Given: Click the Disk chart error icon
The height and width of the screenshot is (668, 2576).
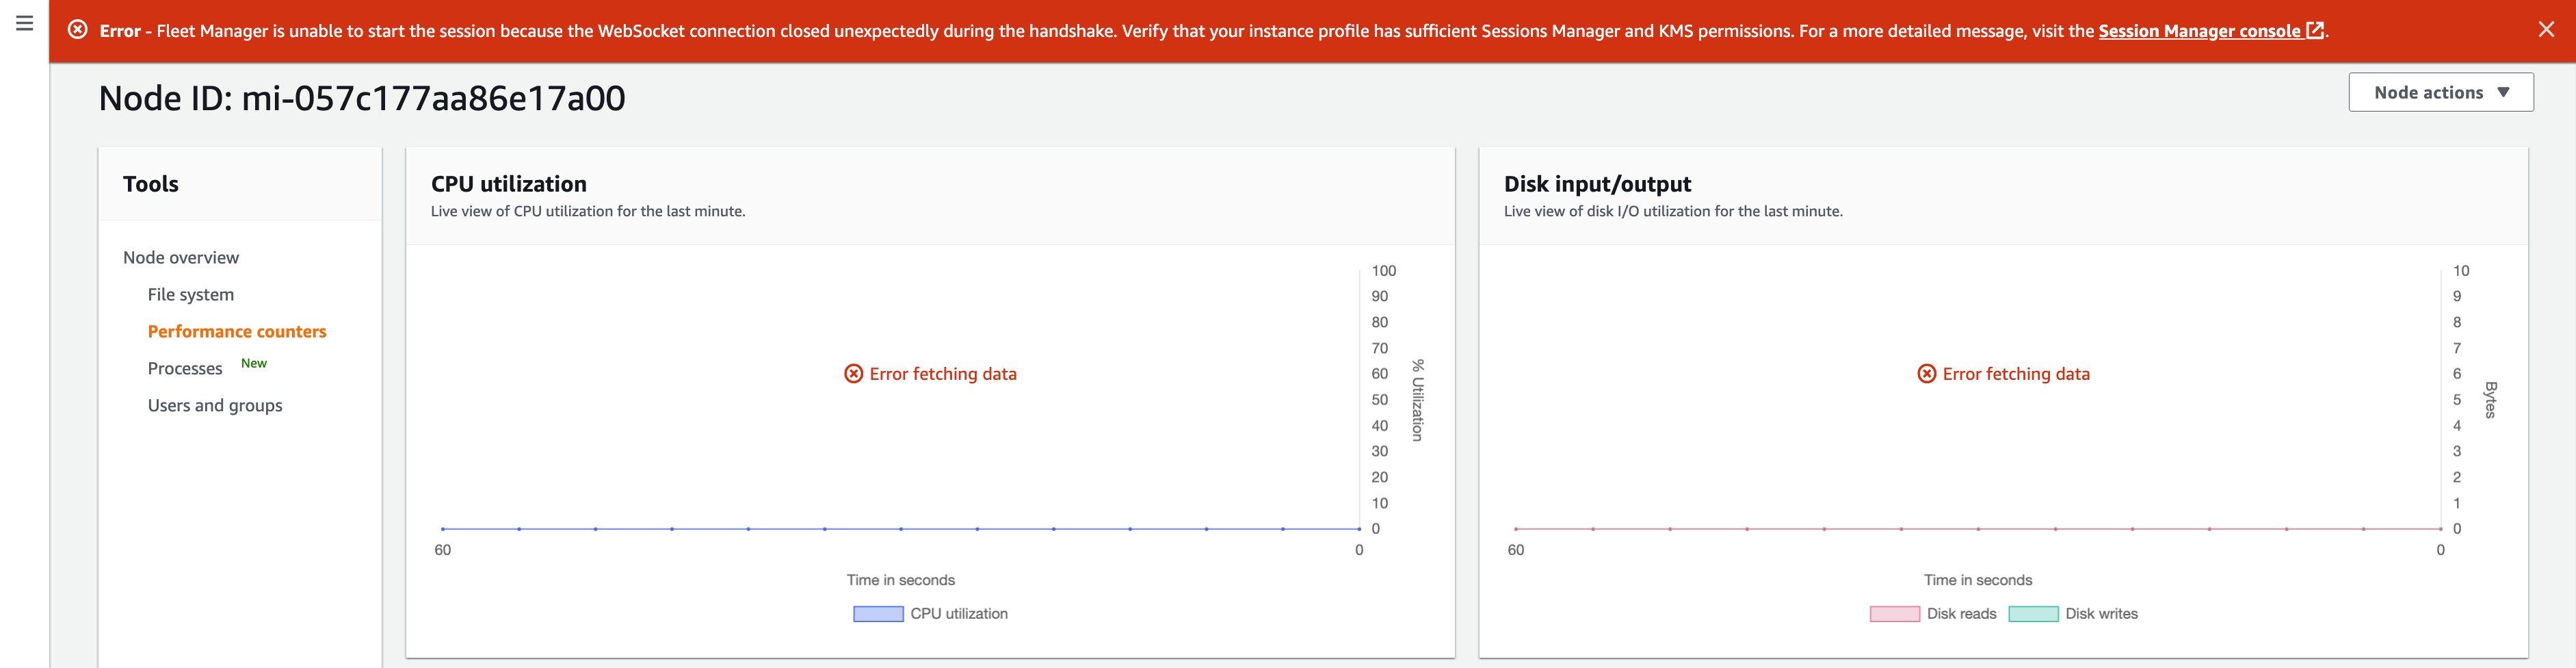Looking at the screenshot, I should coord(1926,374).
